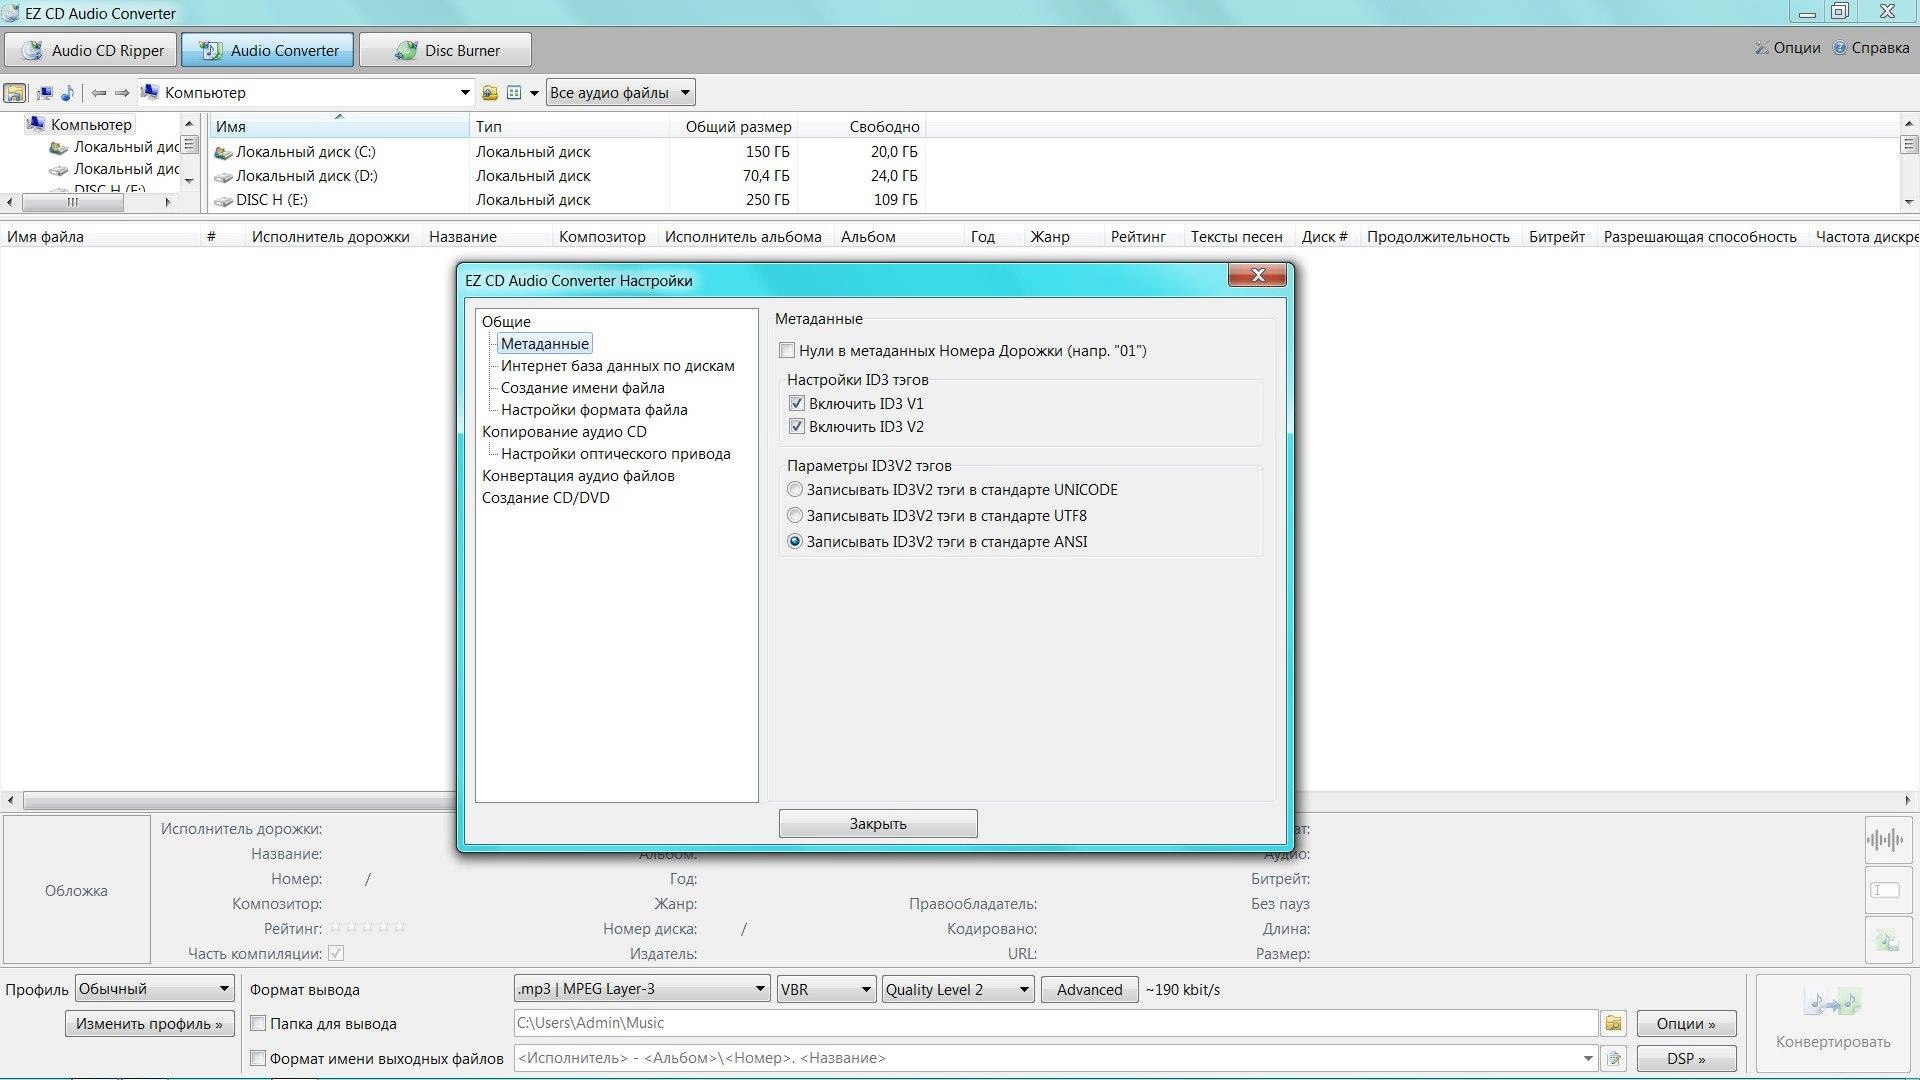Uncheck Включить ID3 V2
Image resolution: width=1920 pixels, height=1080 pixels.
pyautogui.click(x=797, y=427)
